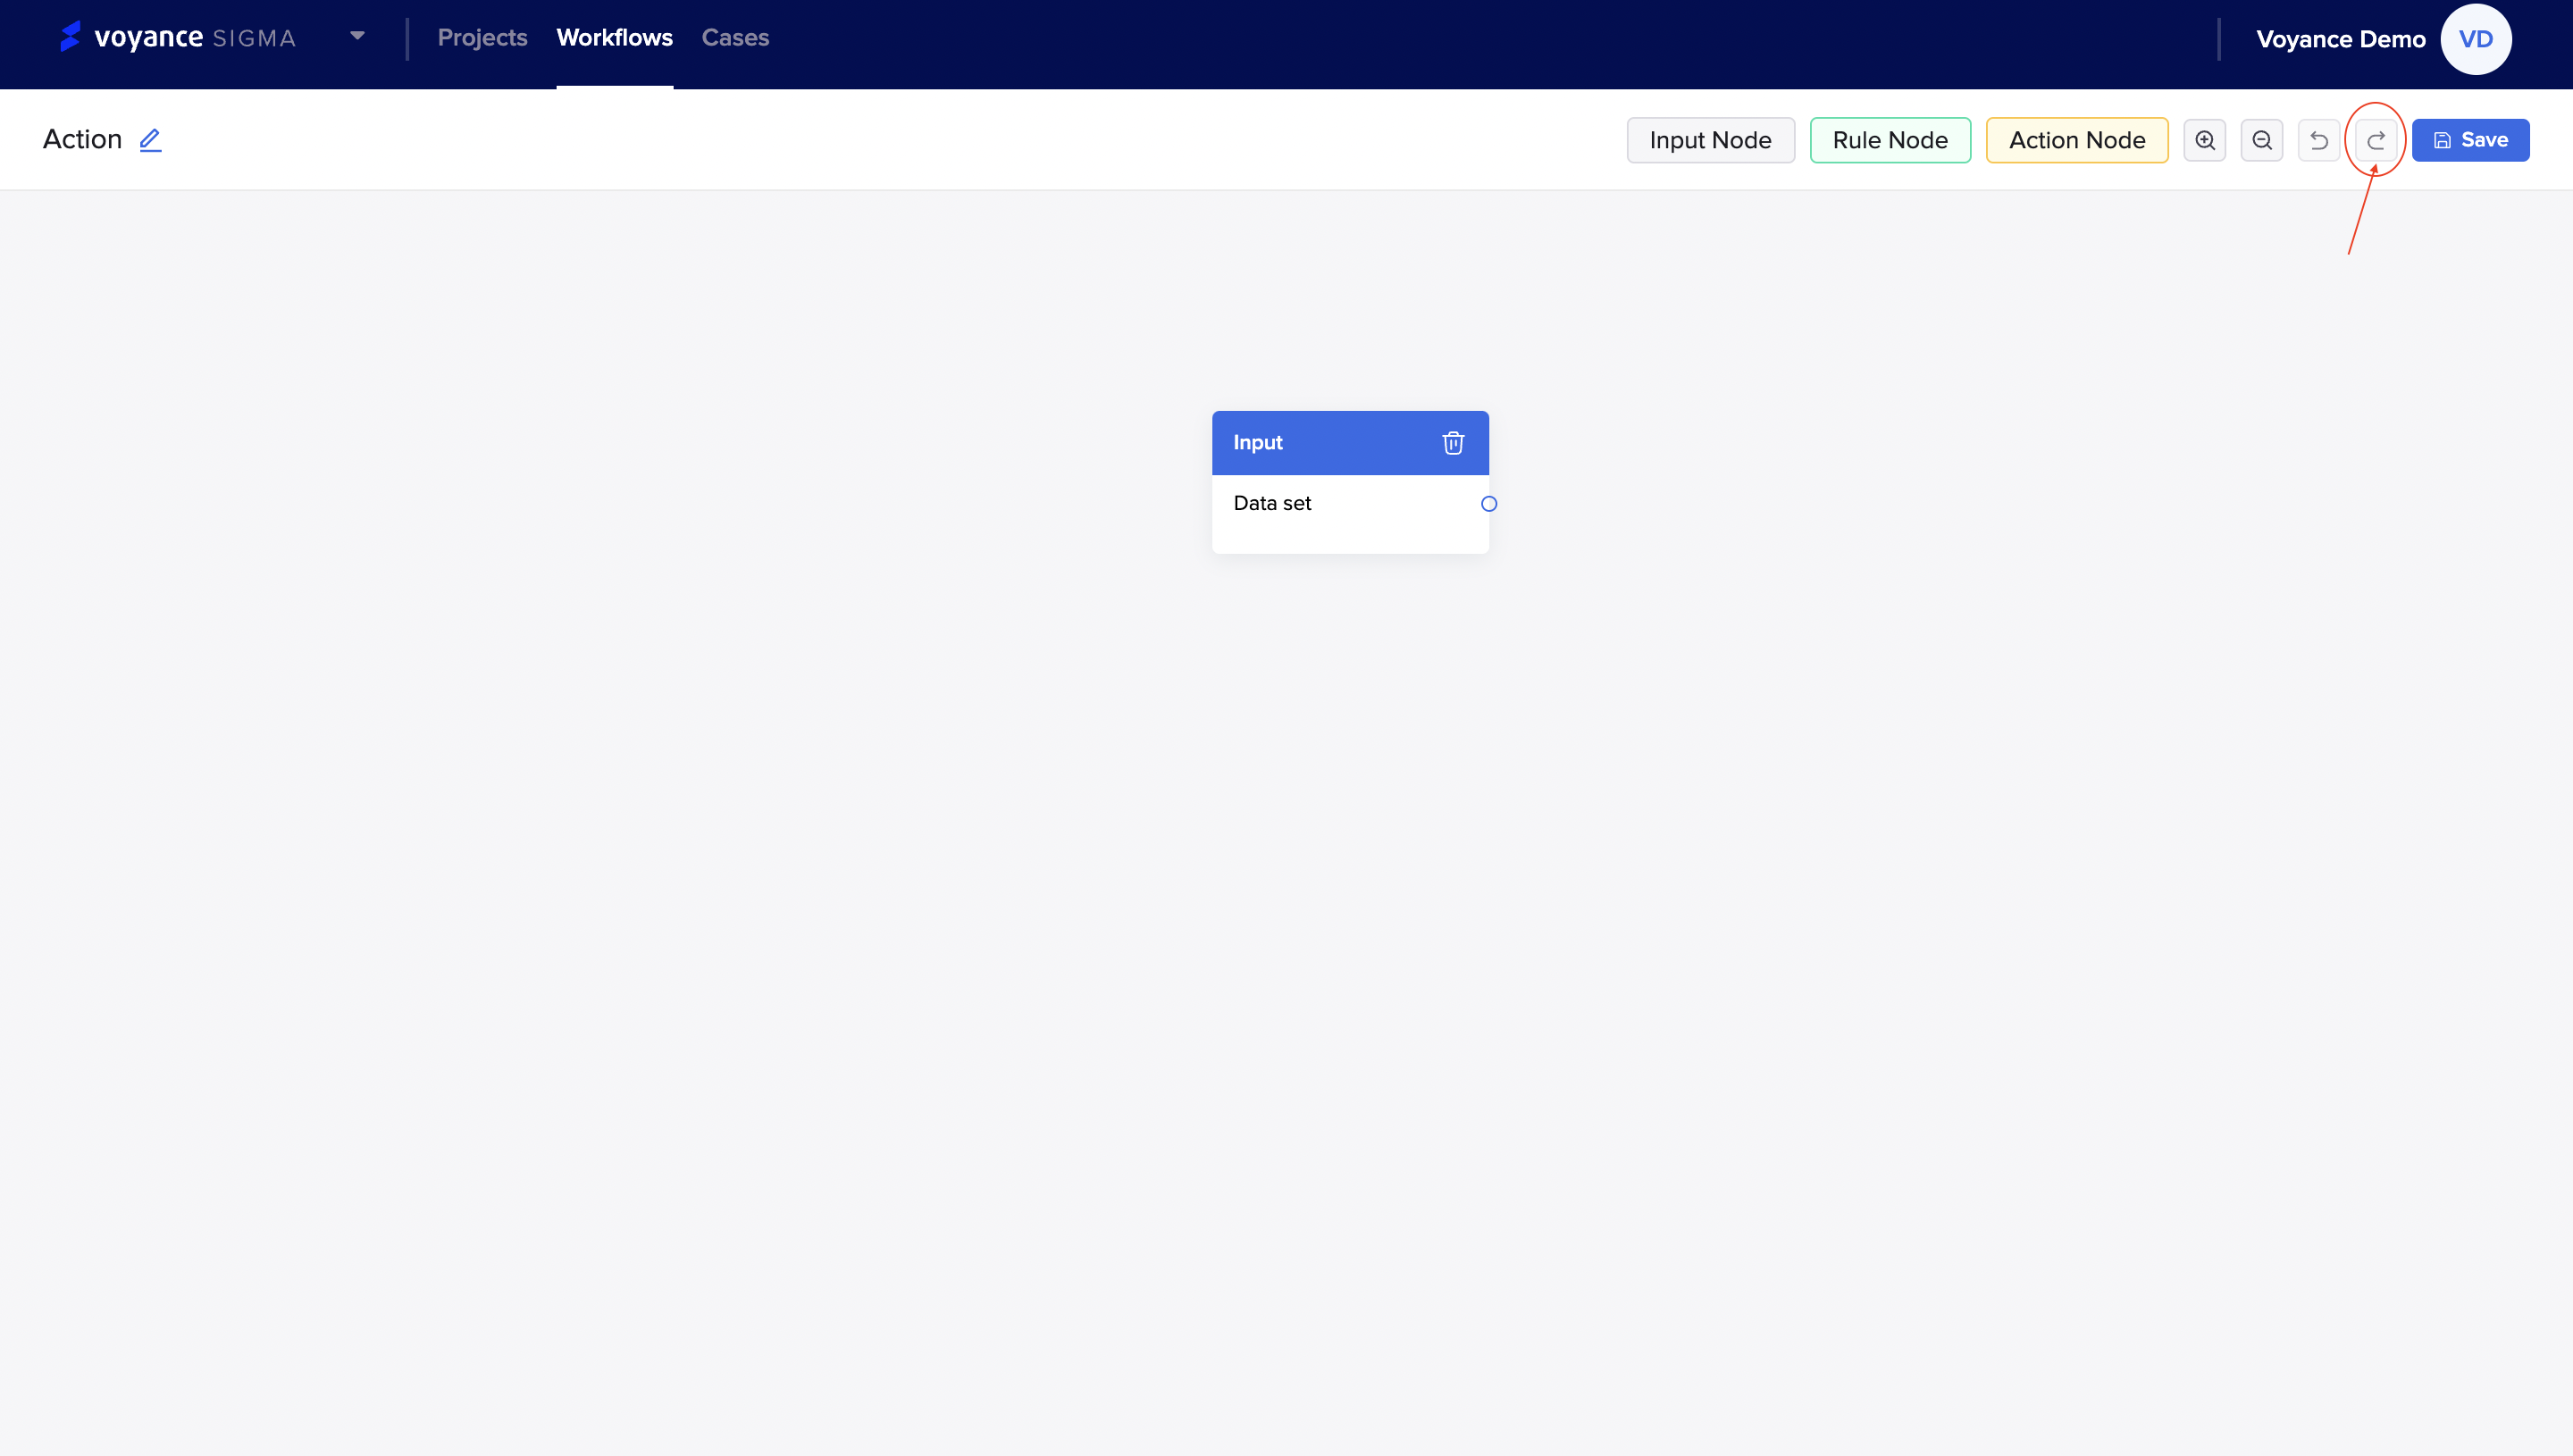2573x1456 pixels.
Task: Select the Input node header
Action: click(1350, 443)
